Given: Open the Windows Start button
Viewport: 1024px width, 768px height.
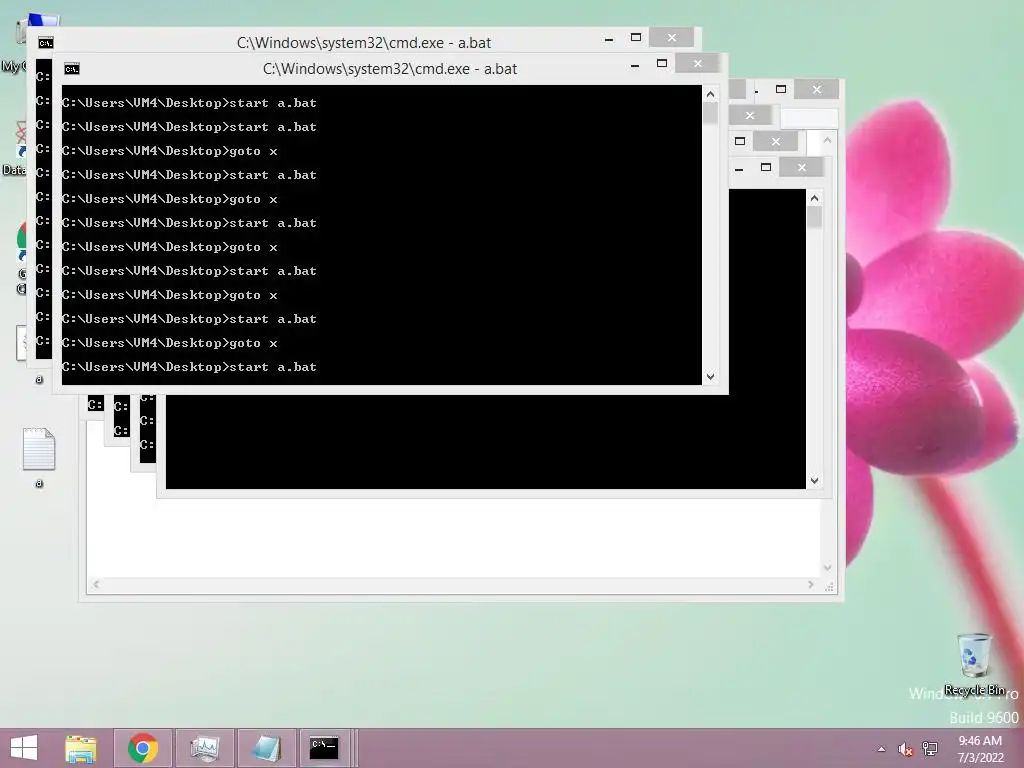Looking at the screenshot, I should tap(24, 748).
